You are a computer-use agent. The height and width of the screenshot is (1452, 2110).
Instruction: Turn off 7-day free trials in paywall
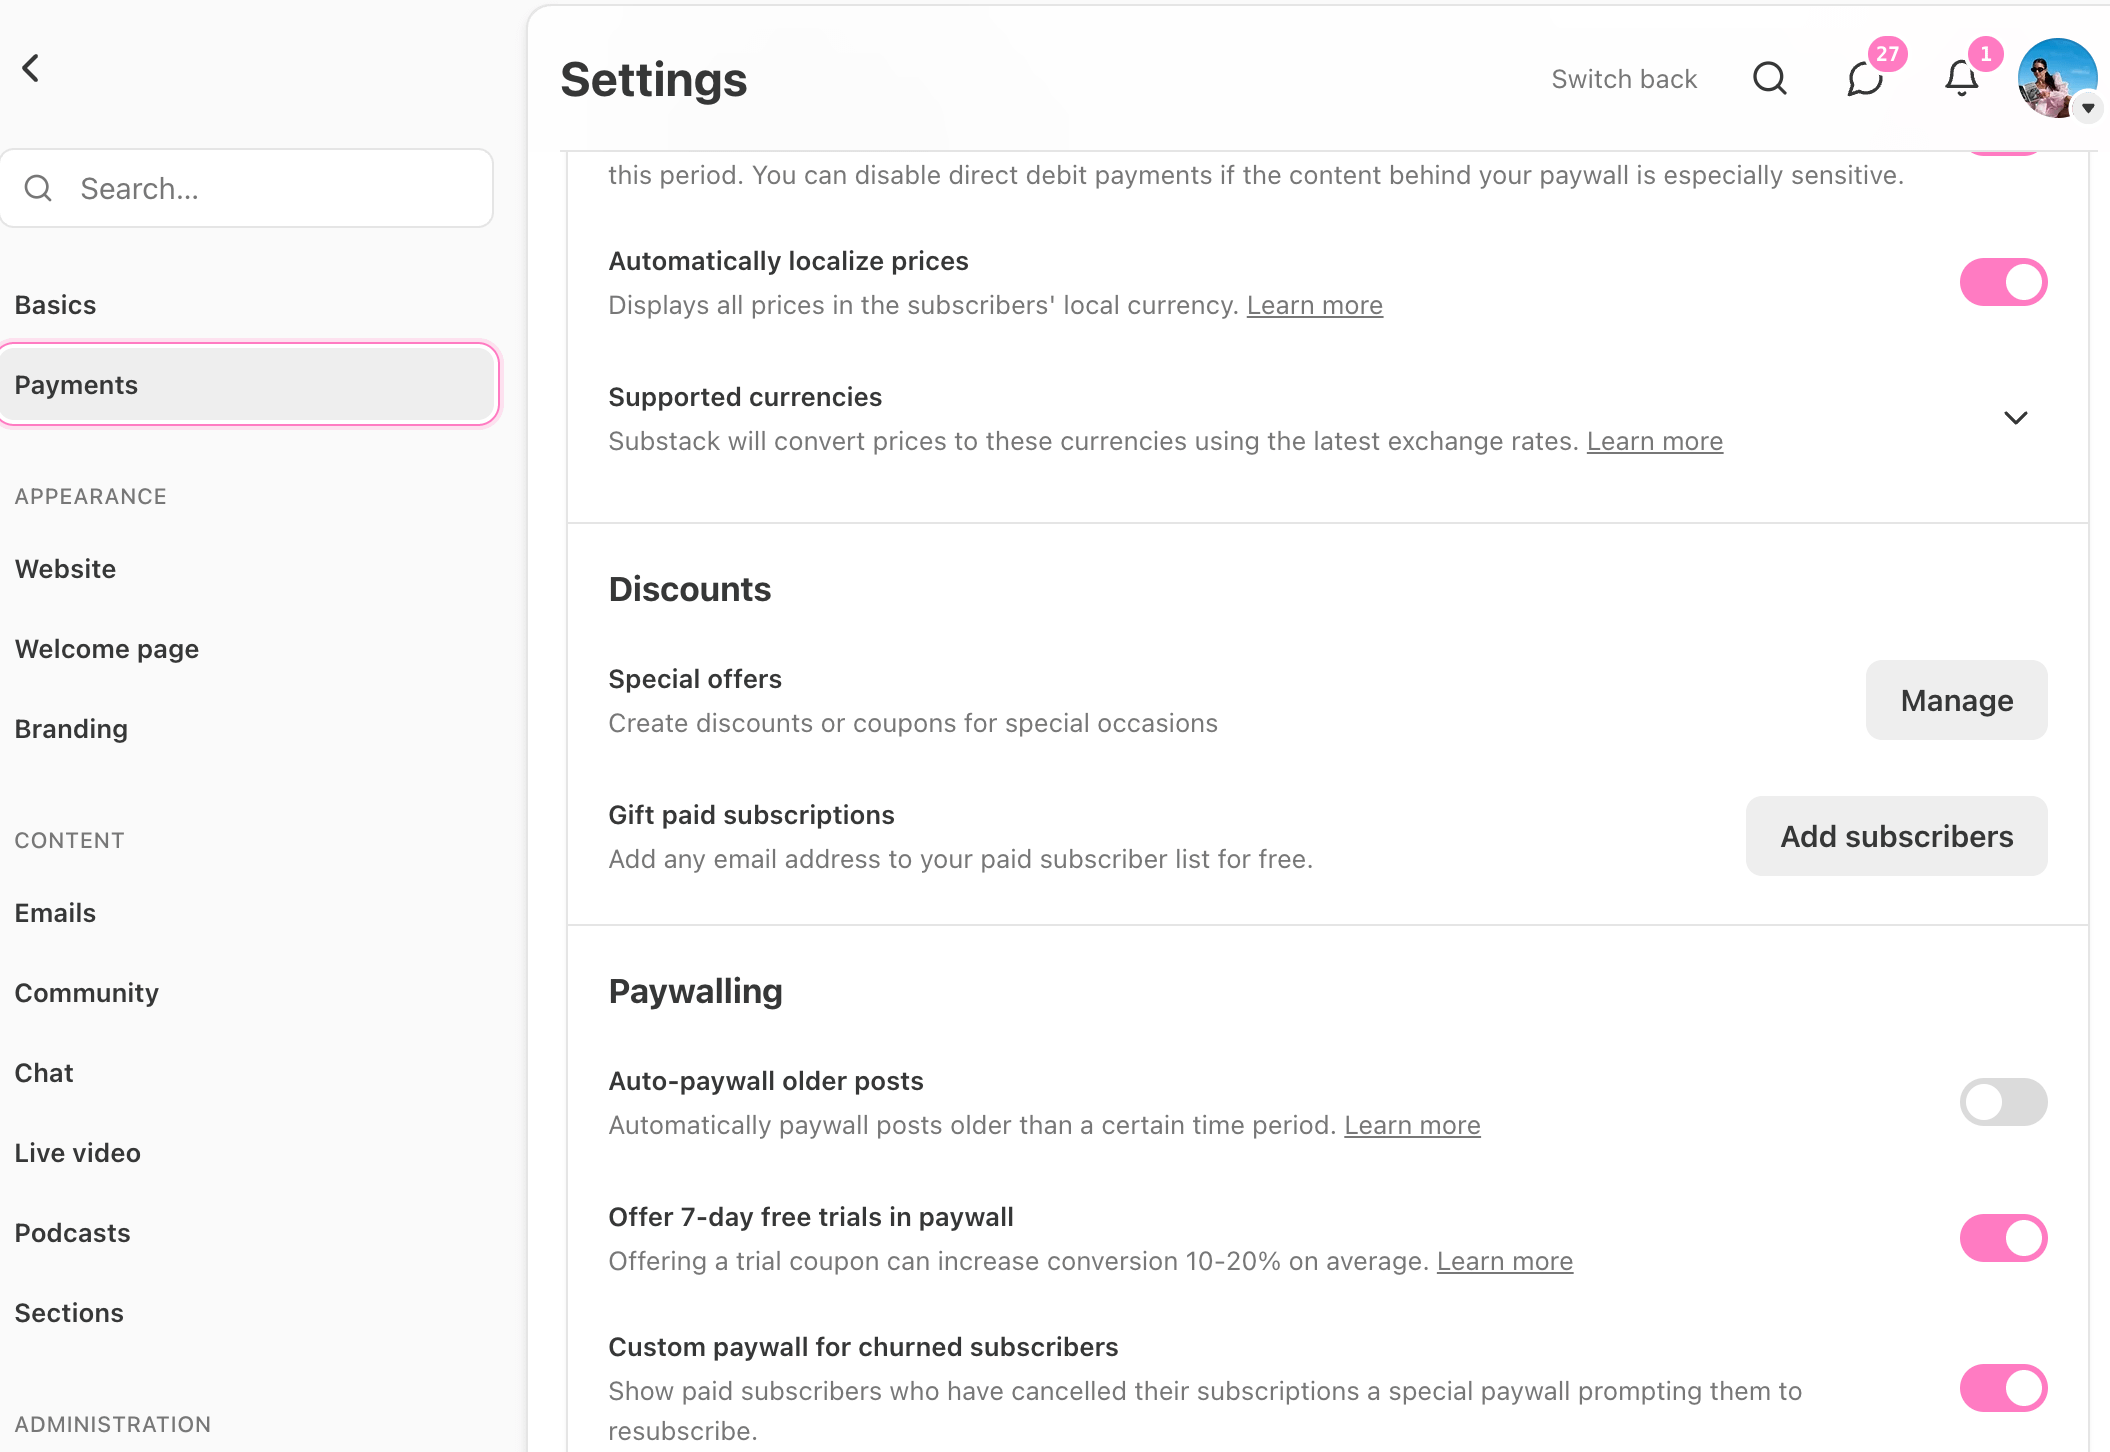(2003, 1238)
